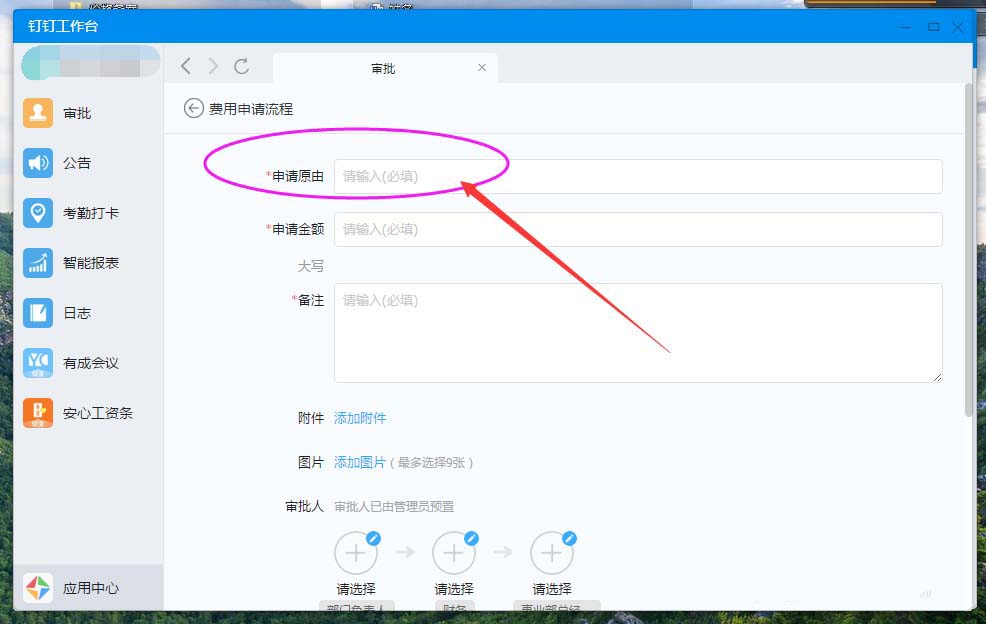Click the back arrow beside 费用申请流程
The height and width of the screenshot is (624, 986).
point(193,108)
